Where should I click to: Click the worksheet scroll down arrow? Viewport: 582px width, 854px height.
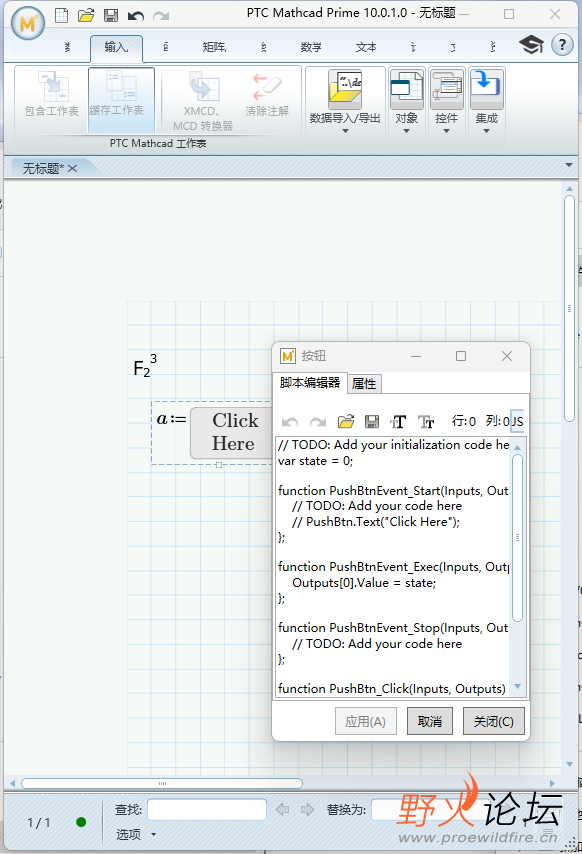pyautogui.click(x=569, y=764)
